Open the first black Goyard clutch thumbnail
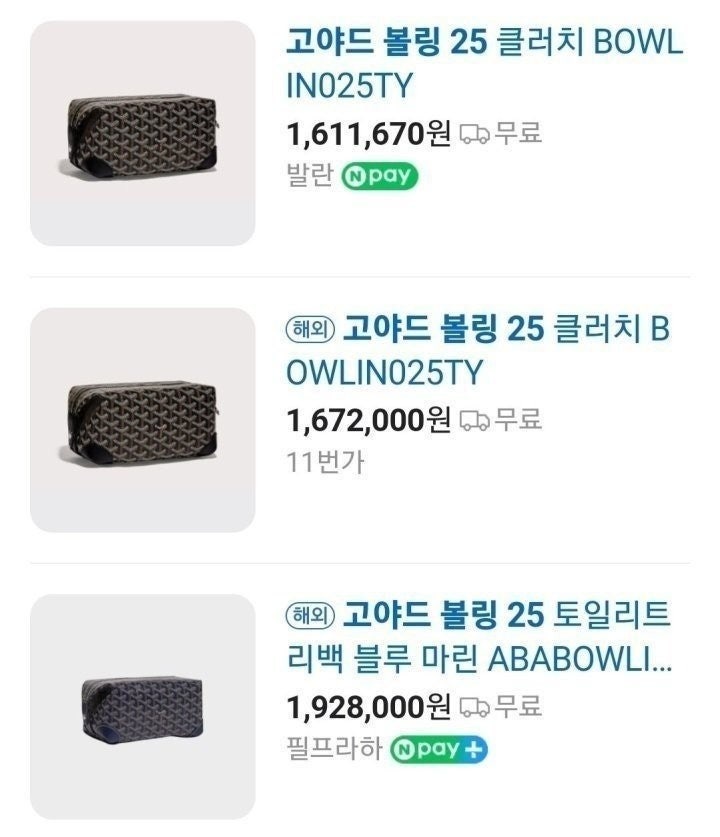The height and width of the screenshot is (837, 720). click(x=142, y=133)
